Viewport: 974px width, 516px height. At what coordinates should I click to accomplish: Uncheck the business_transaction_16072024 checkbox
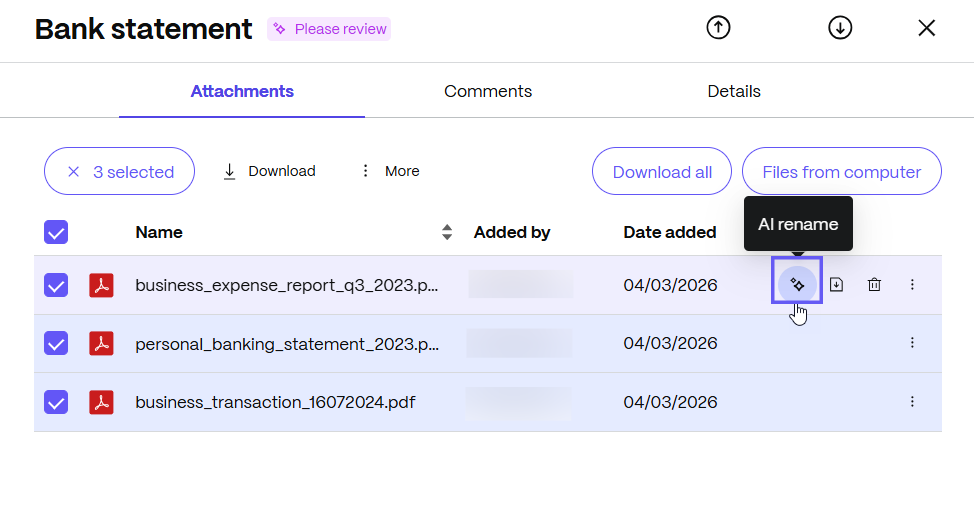tap(56, 402)
